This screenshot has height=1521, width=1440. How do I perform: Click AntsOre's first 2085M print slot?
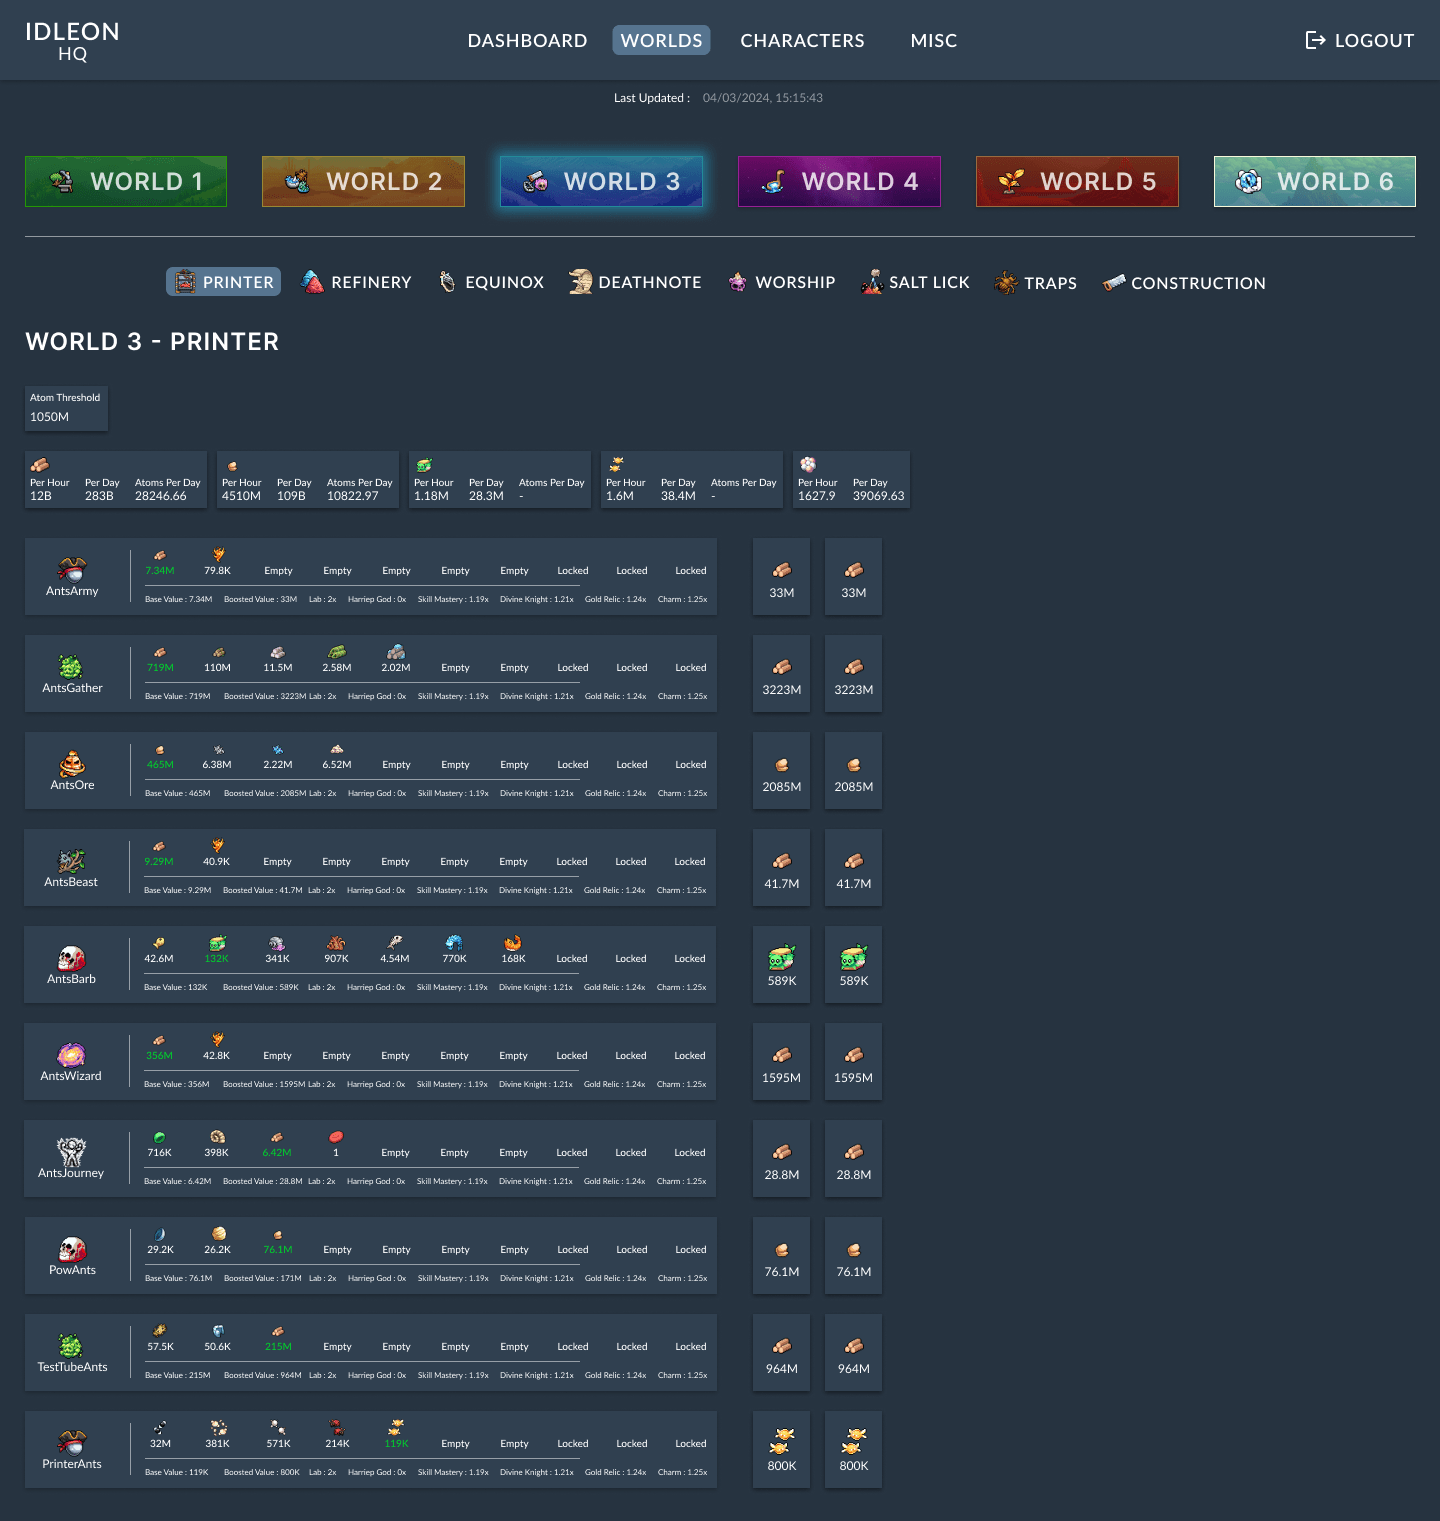(x=782, y=771)
